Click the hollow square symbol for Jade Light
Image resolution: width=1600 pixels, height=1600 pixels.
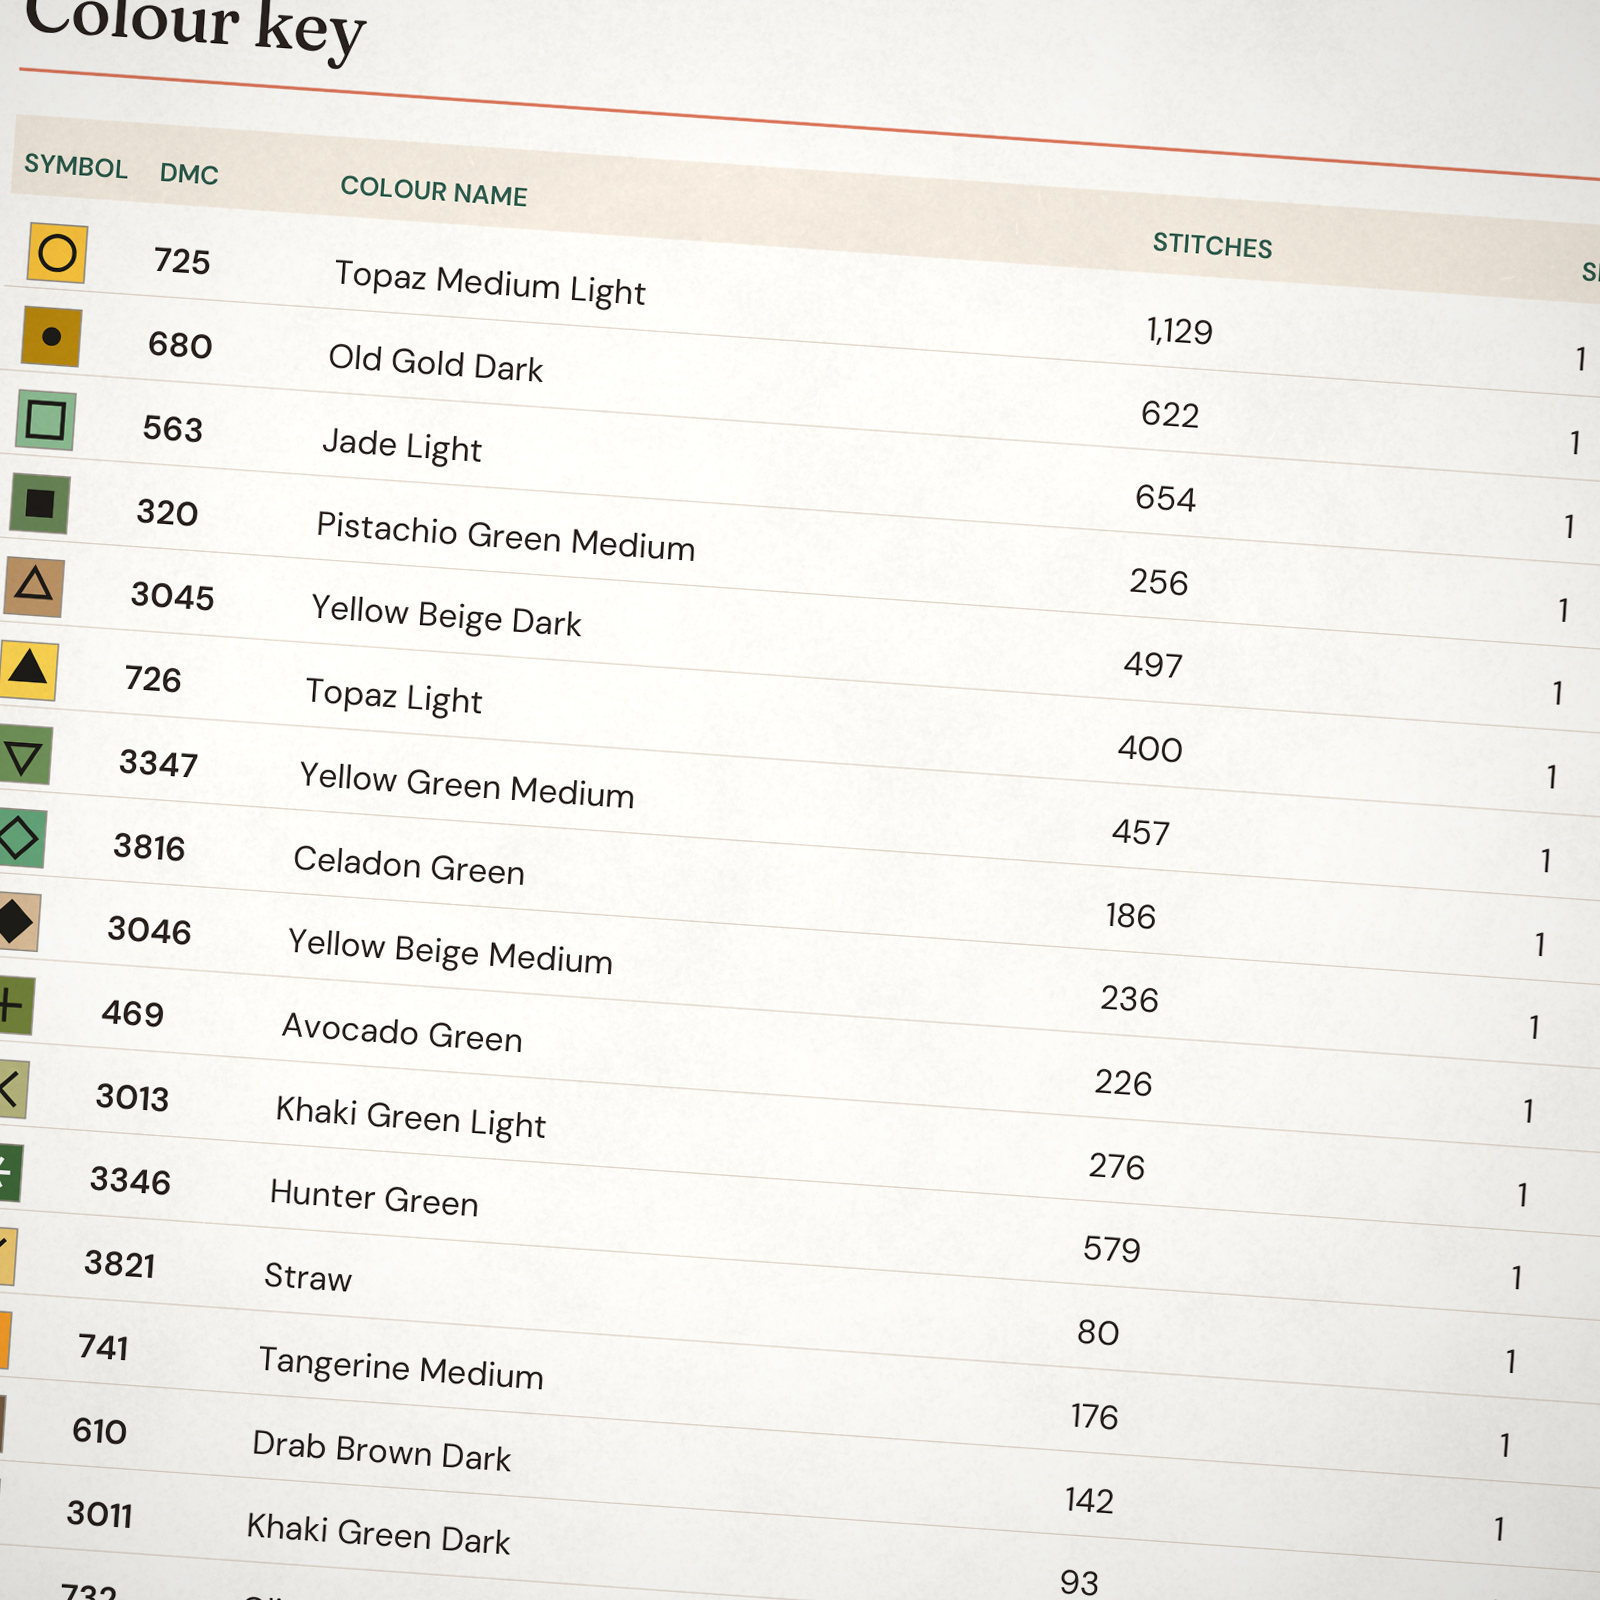[45, 420]
